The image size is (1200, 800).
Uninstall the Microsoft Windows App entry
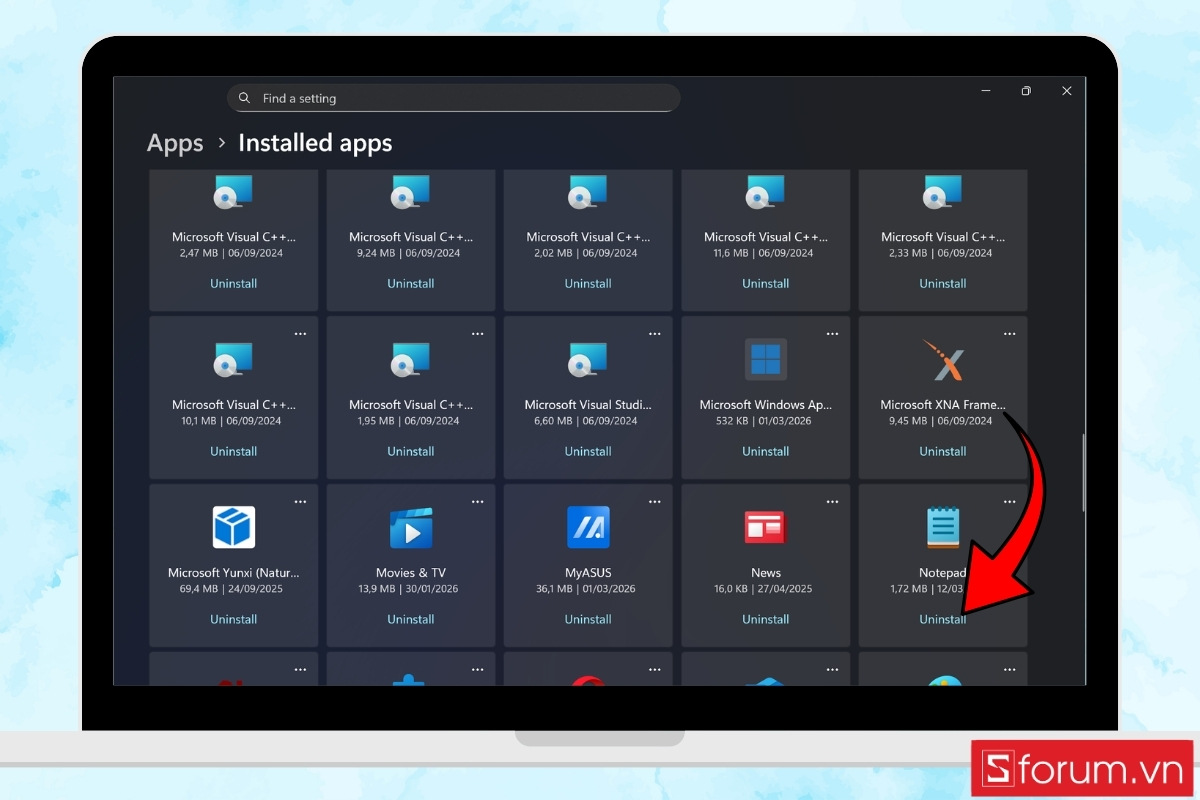766,452
